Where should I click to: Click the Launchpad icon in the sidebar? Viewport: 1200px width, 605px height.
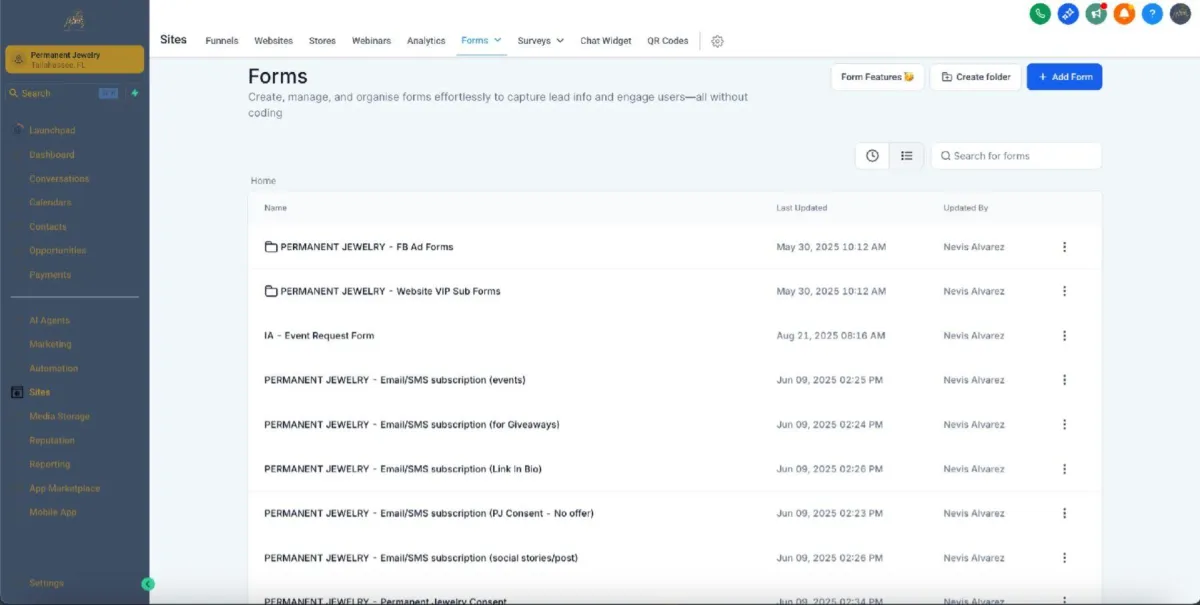click(x=19, y=130)
